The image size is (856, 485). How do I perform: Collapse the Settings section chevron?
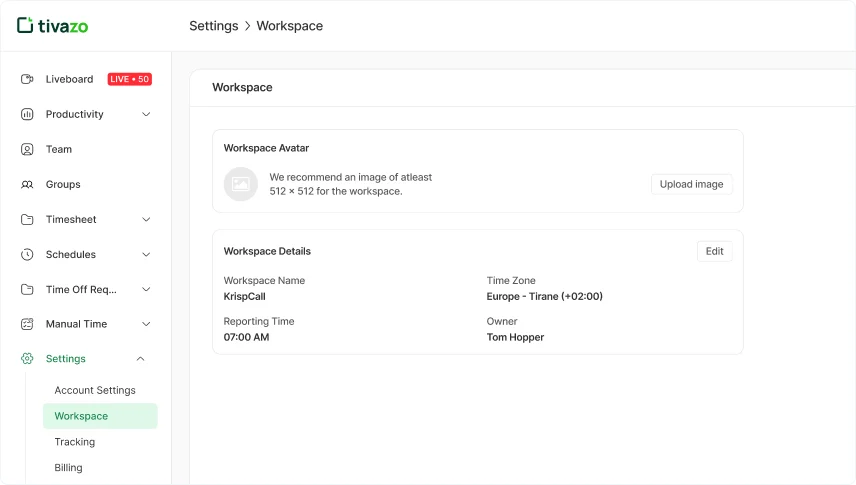[x=141, y=359]
